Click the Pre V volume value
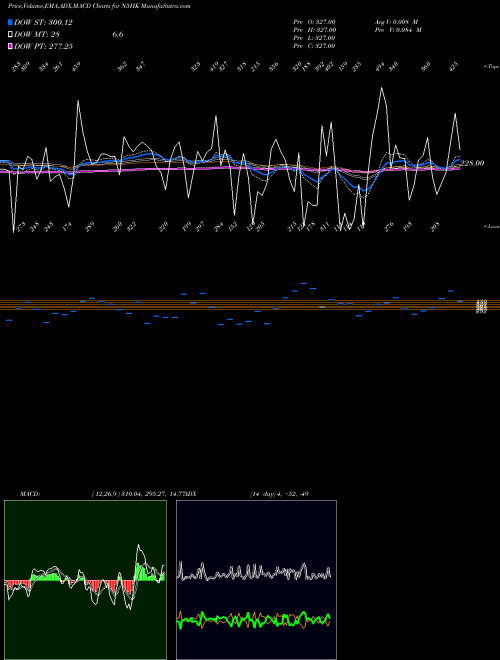Screen dimensions: 500x660 [398, 30]
